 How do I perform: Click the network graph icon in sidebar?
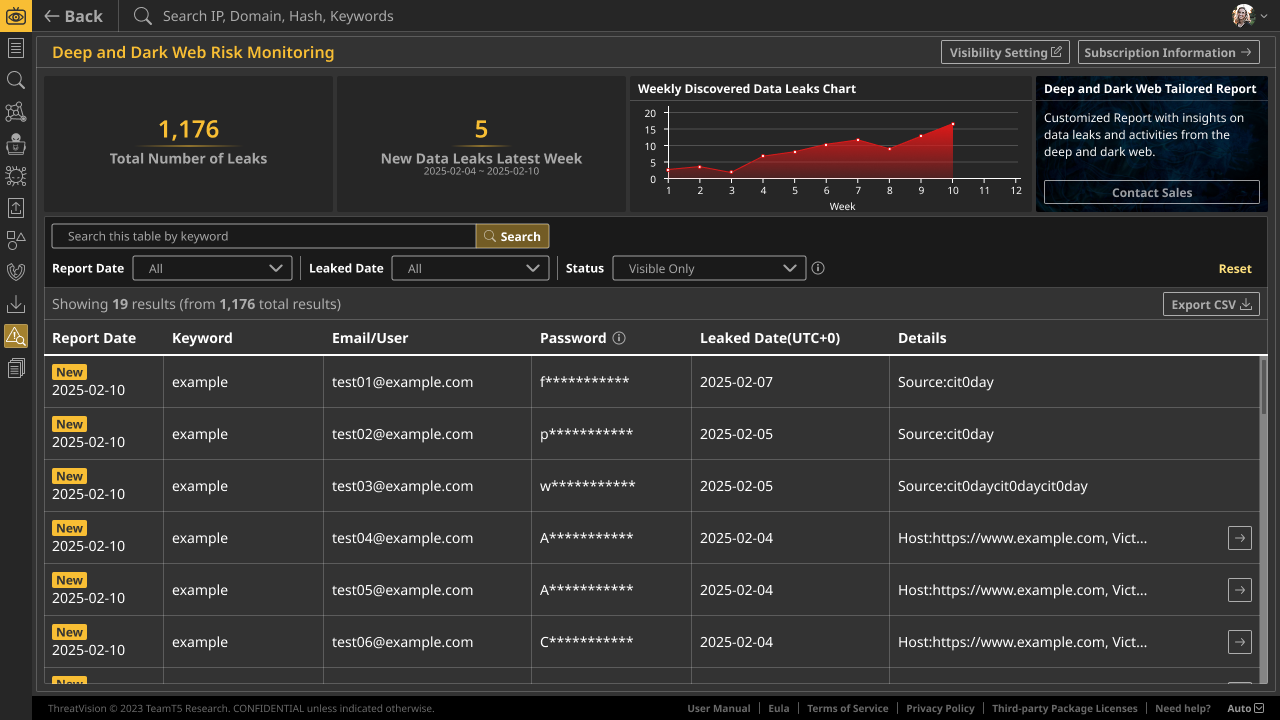(x=16, y=112)
